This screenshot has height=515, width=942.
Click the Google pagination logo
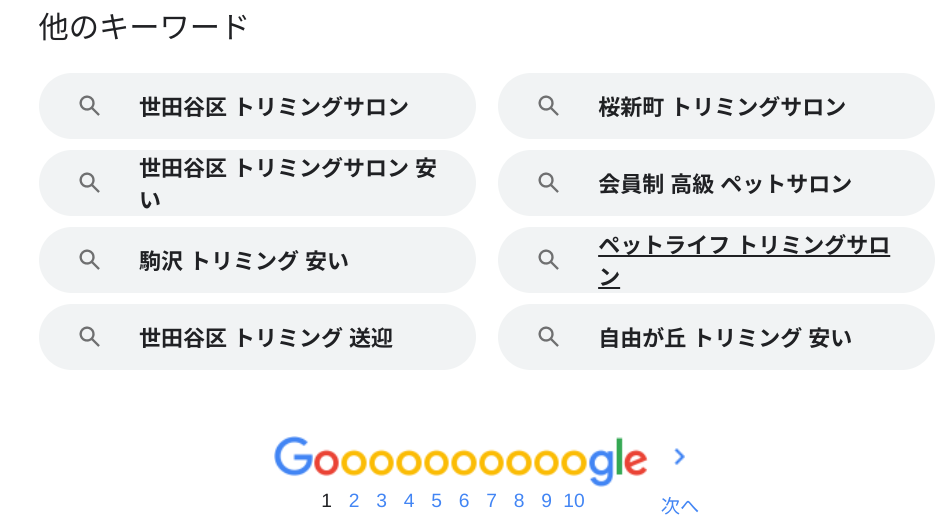click(460, 459)
